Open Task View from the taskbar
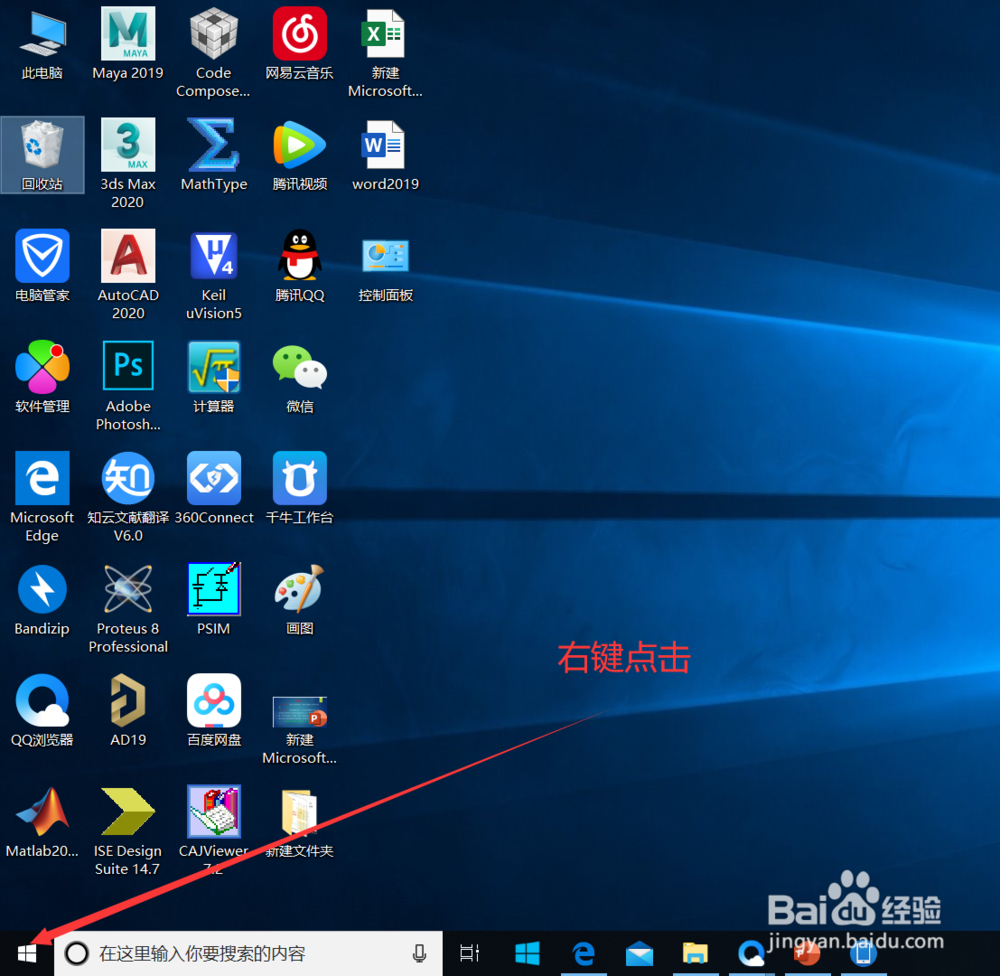1000x976 pixels. [469, 954]
